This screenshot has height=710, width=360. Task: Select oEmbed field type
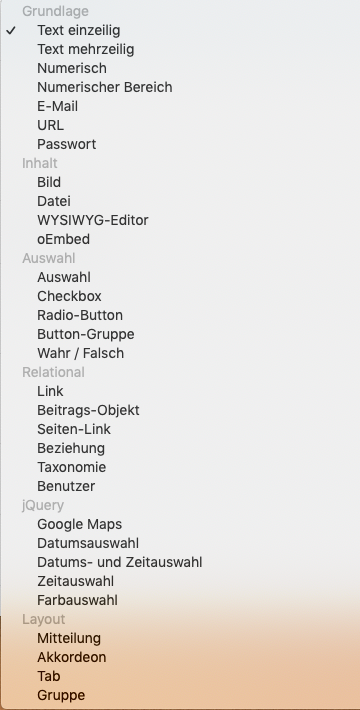tap(180, 240)
